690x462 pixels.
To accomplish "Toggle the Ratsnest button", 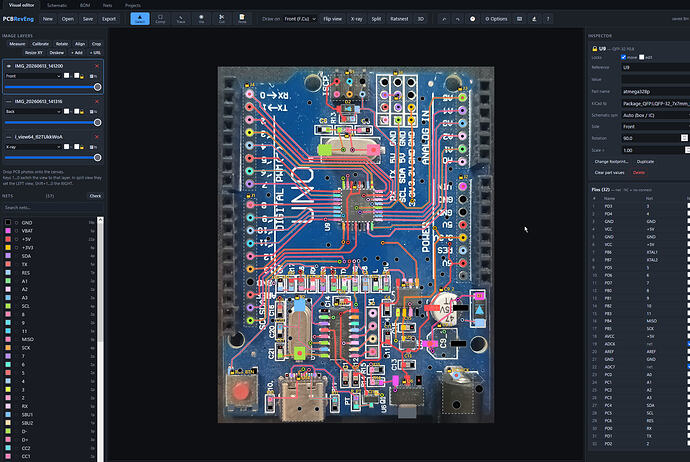I will [x=399, y=19].
